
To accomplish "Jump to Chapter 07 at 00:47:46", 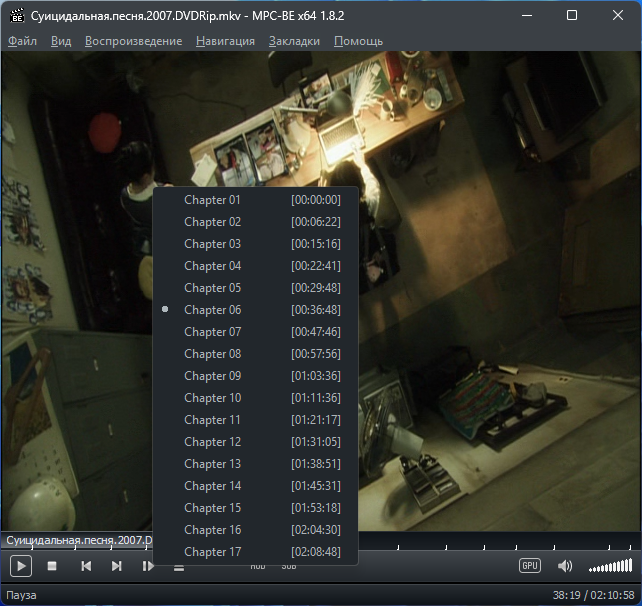I will click(255, 332).
